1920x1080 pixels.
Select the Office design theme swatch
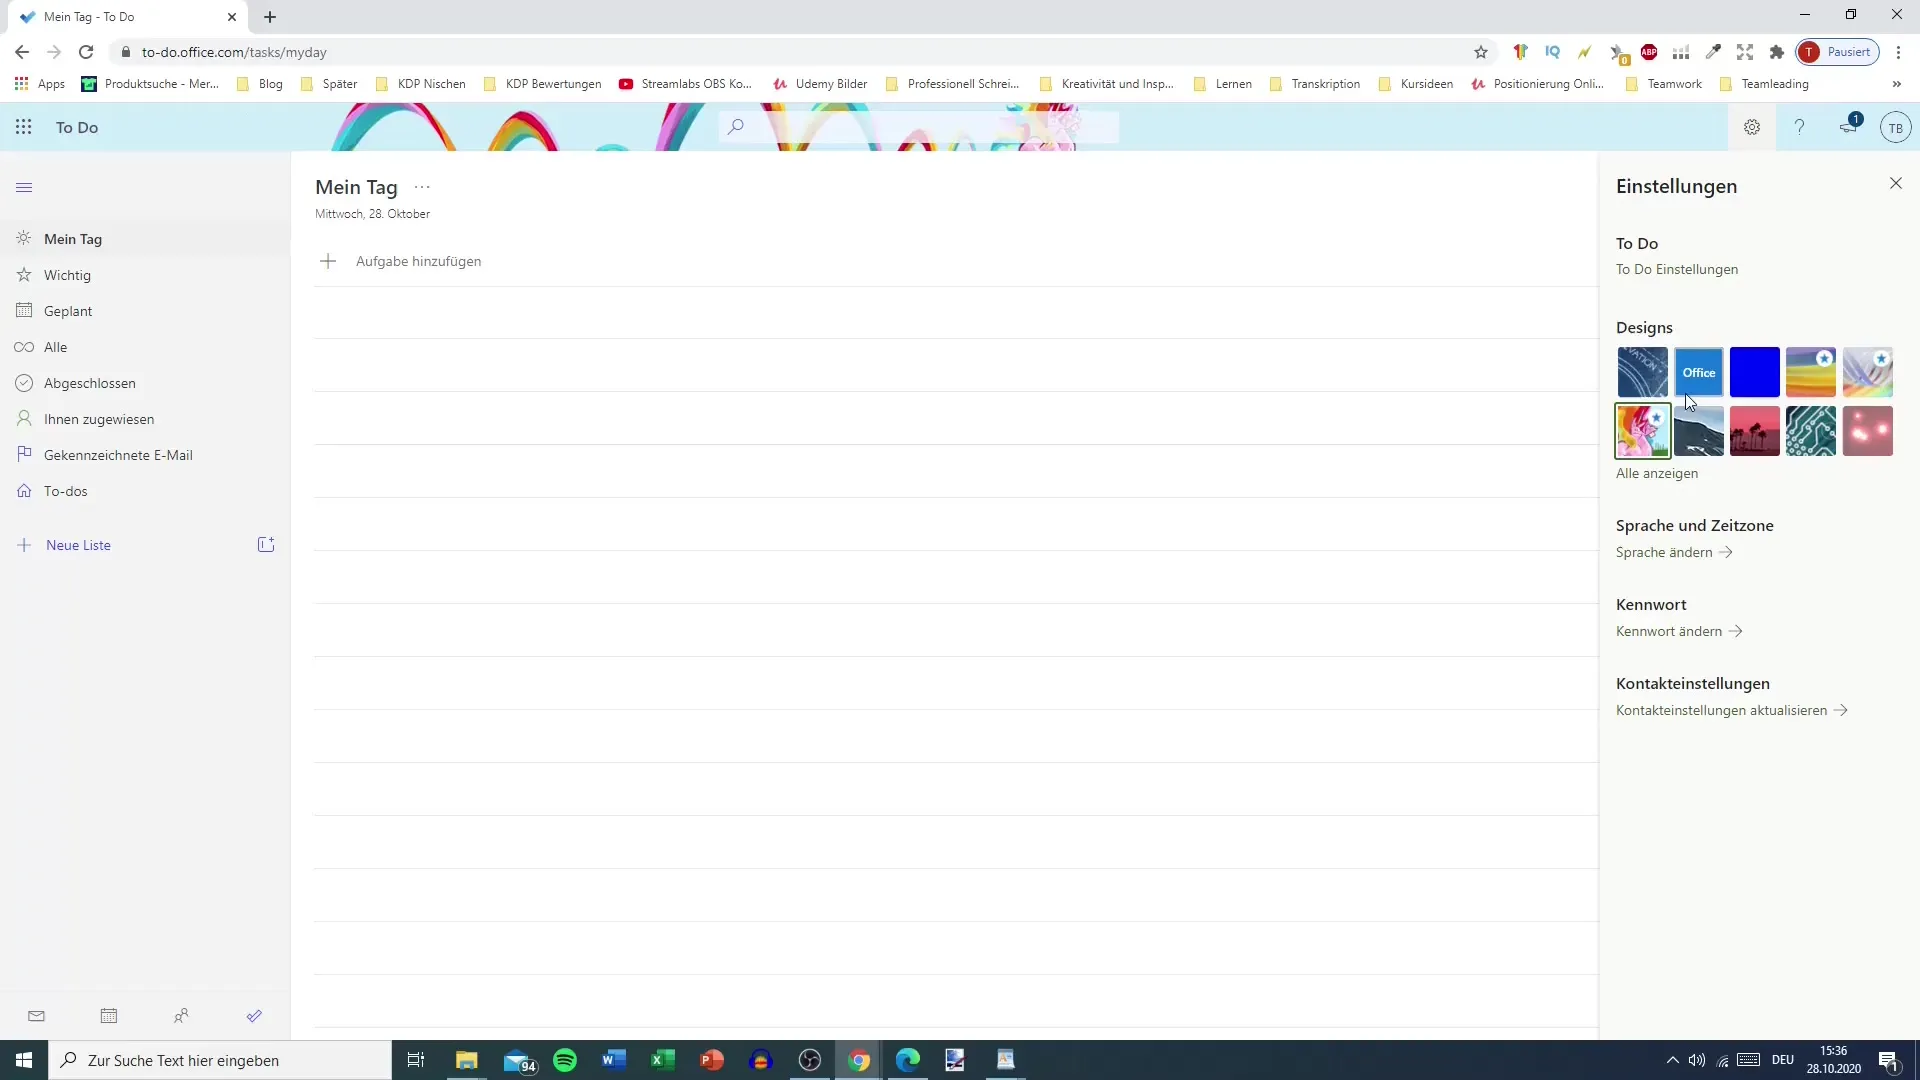click(1700, 372)
